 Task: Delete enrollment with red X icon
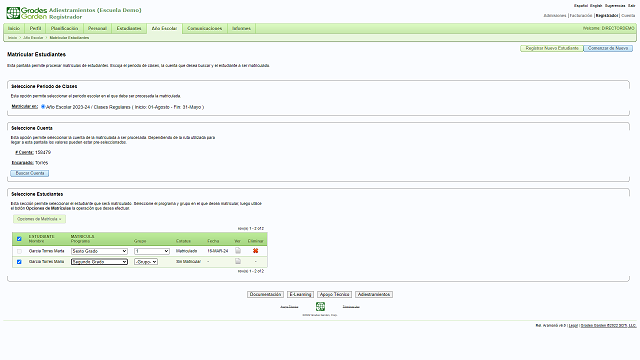(x=256, y=251)
